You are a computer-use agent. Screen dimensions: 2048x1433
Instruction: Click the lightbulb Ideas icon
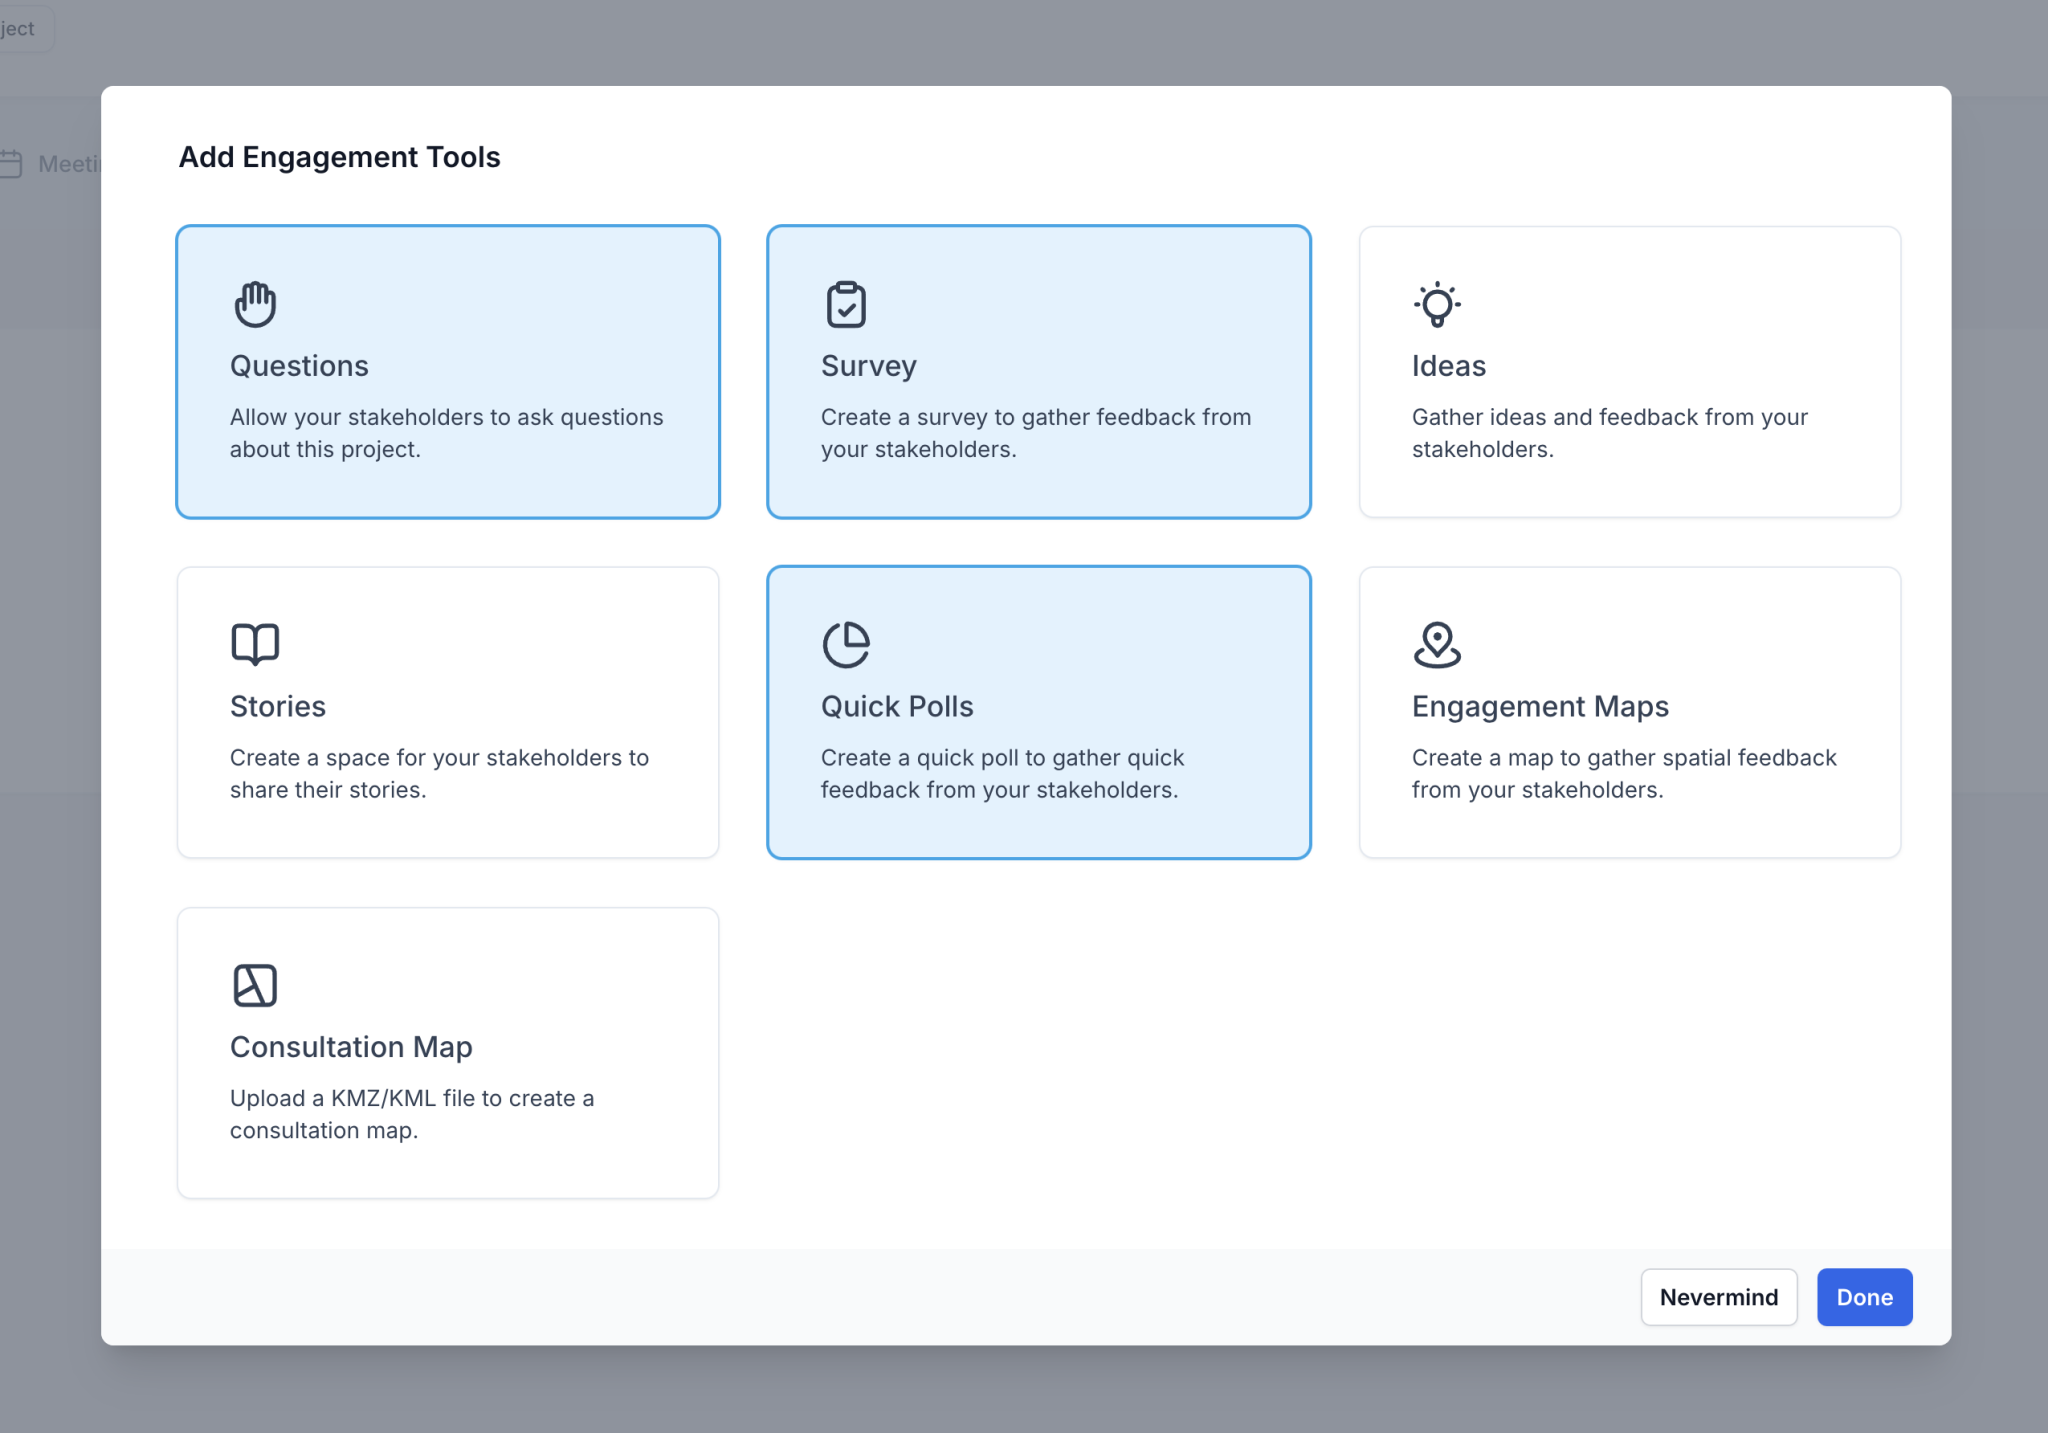tap(1437, 304)
